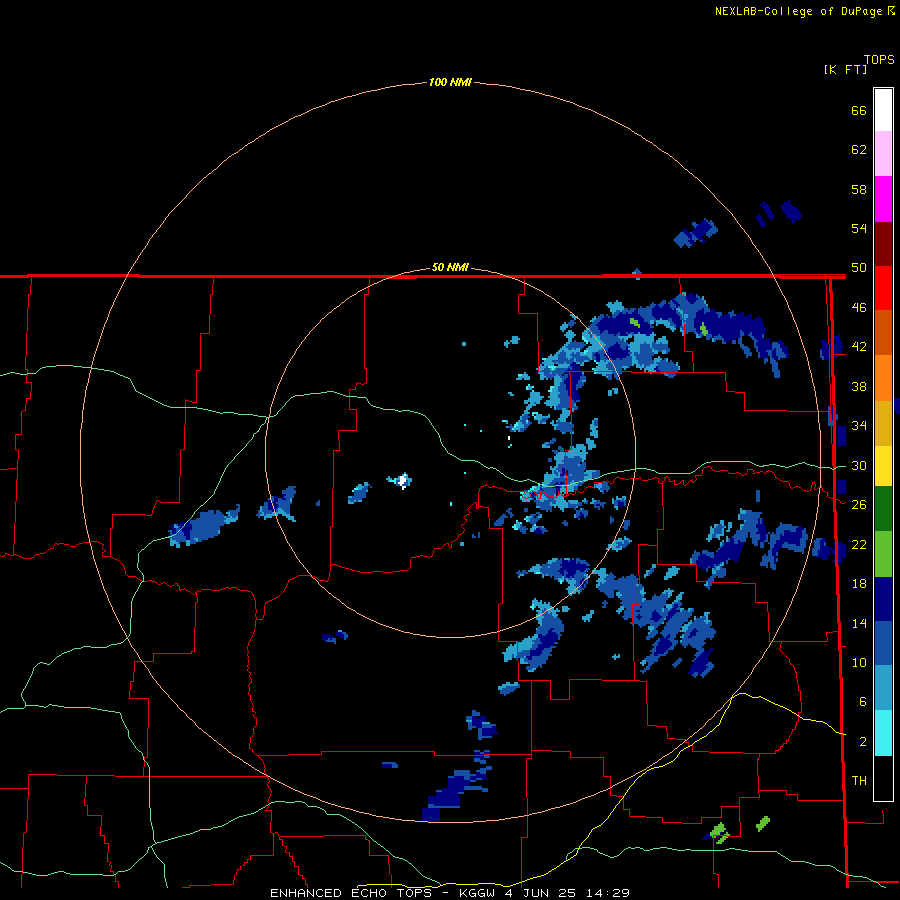900x900 pixels.
Task: Select the "34" legend value
Action: click(859, 426)
